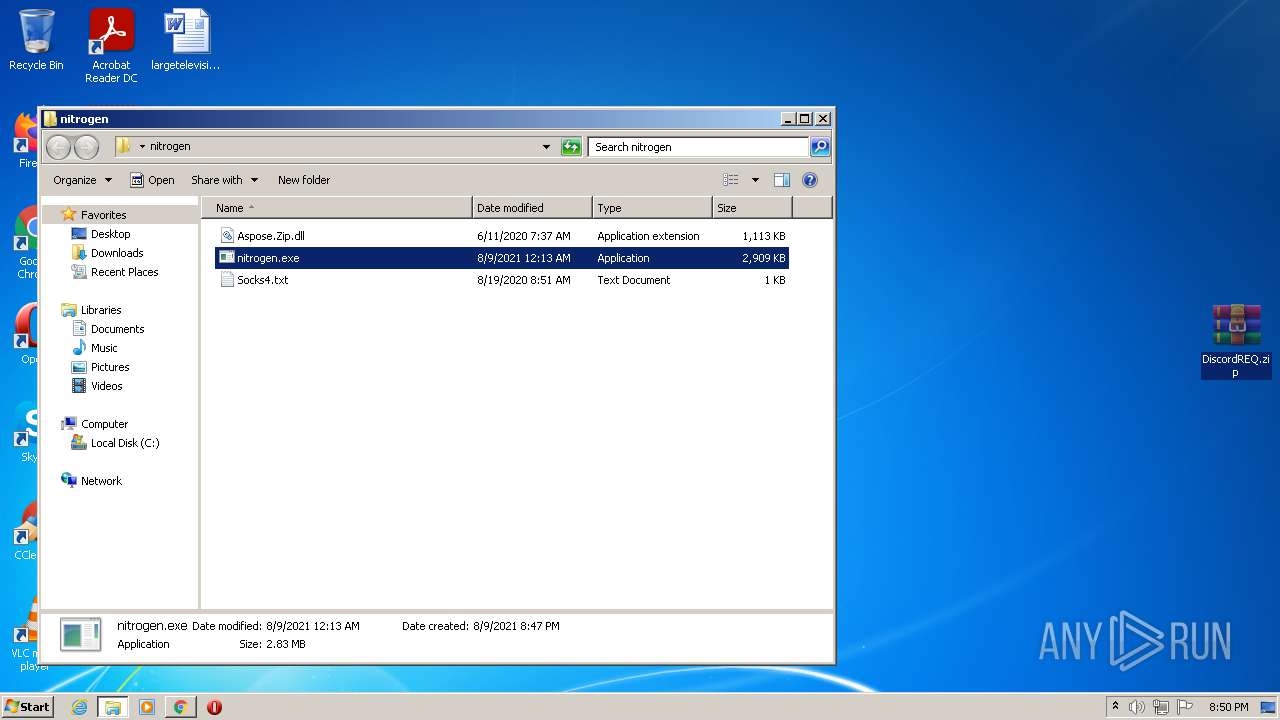Select Computer in the navigation pane
The height and width of the screenshot is (720, 1280).
coord(104,424)
